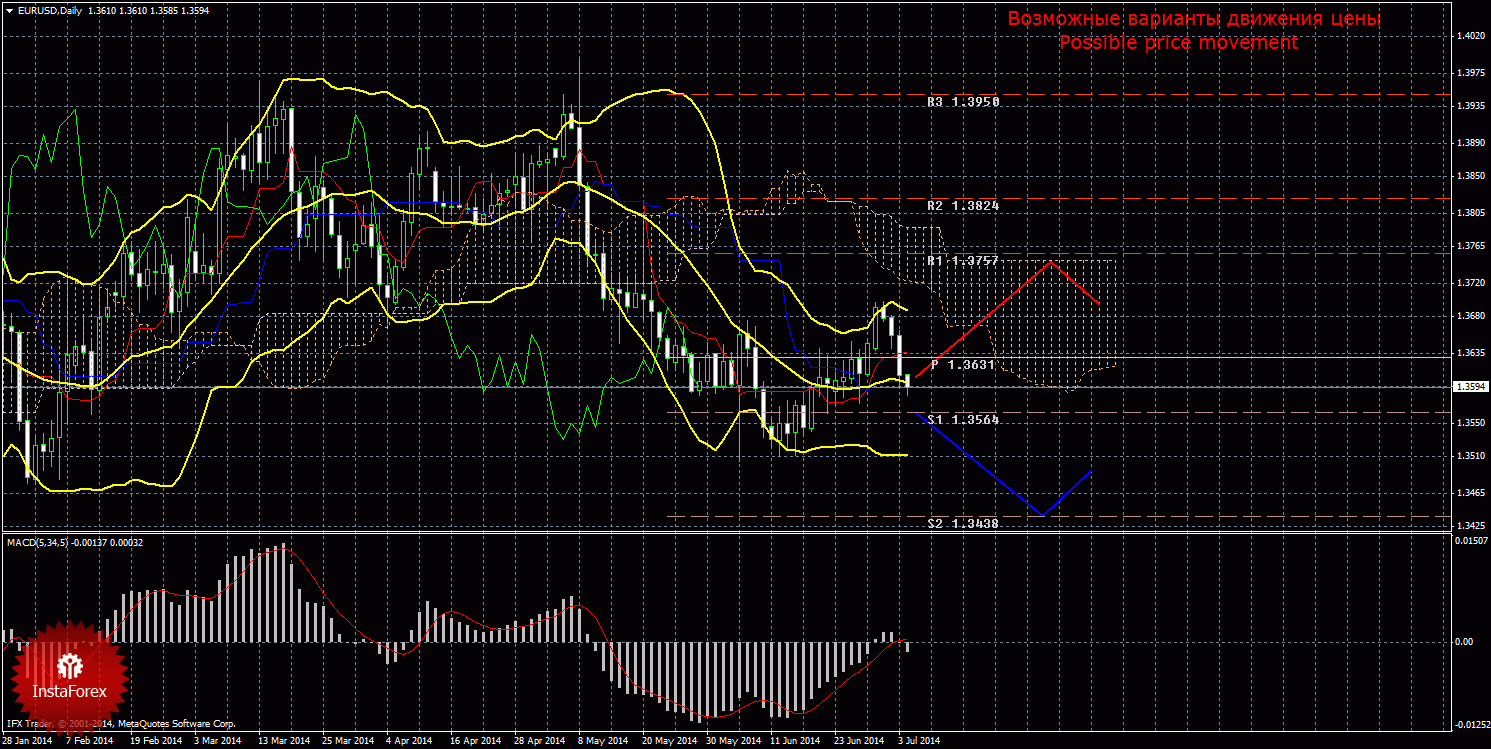The width and height of the screenshot is (1491, 749).
Task: Click the 28 Jan 2014 date marker
Action: point(27,741)
